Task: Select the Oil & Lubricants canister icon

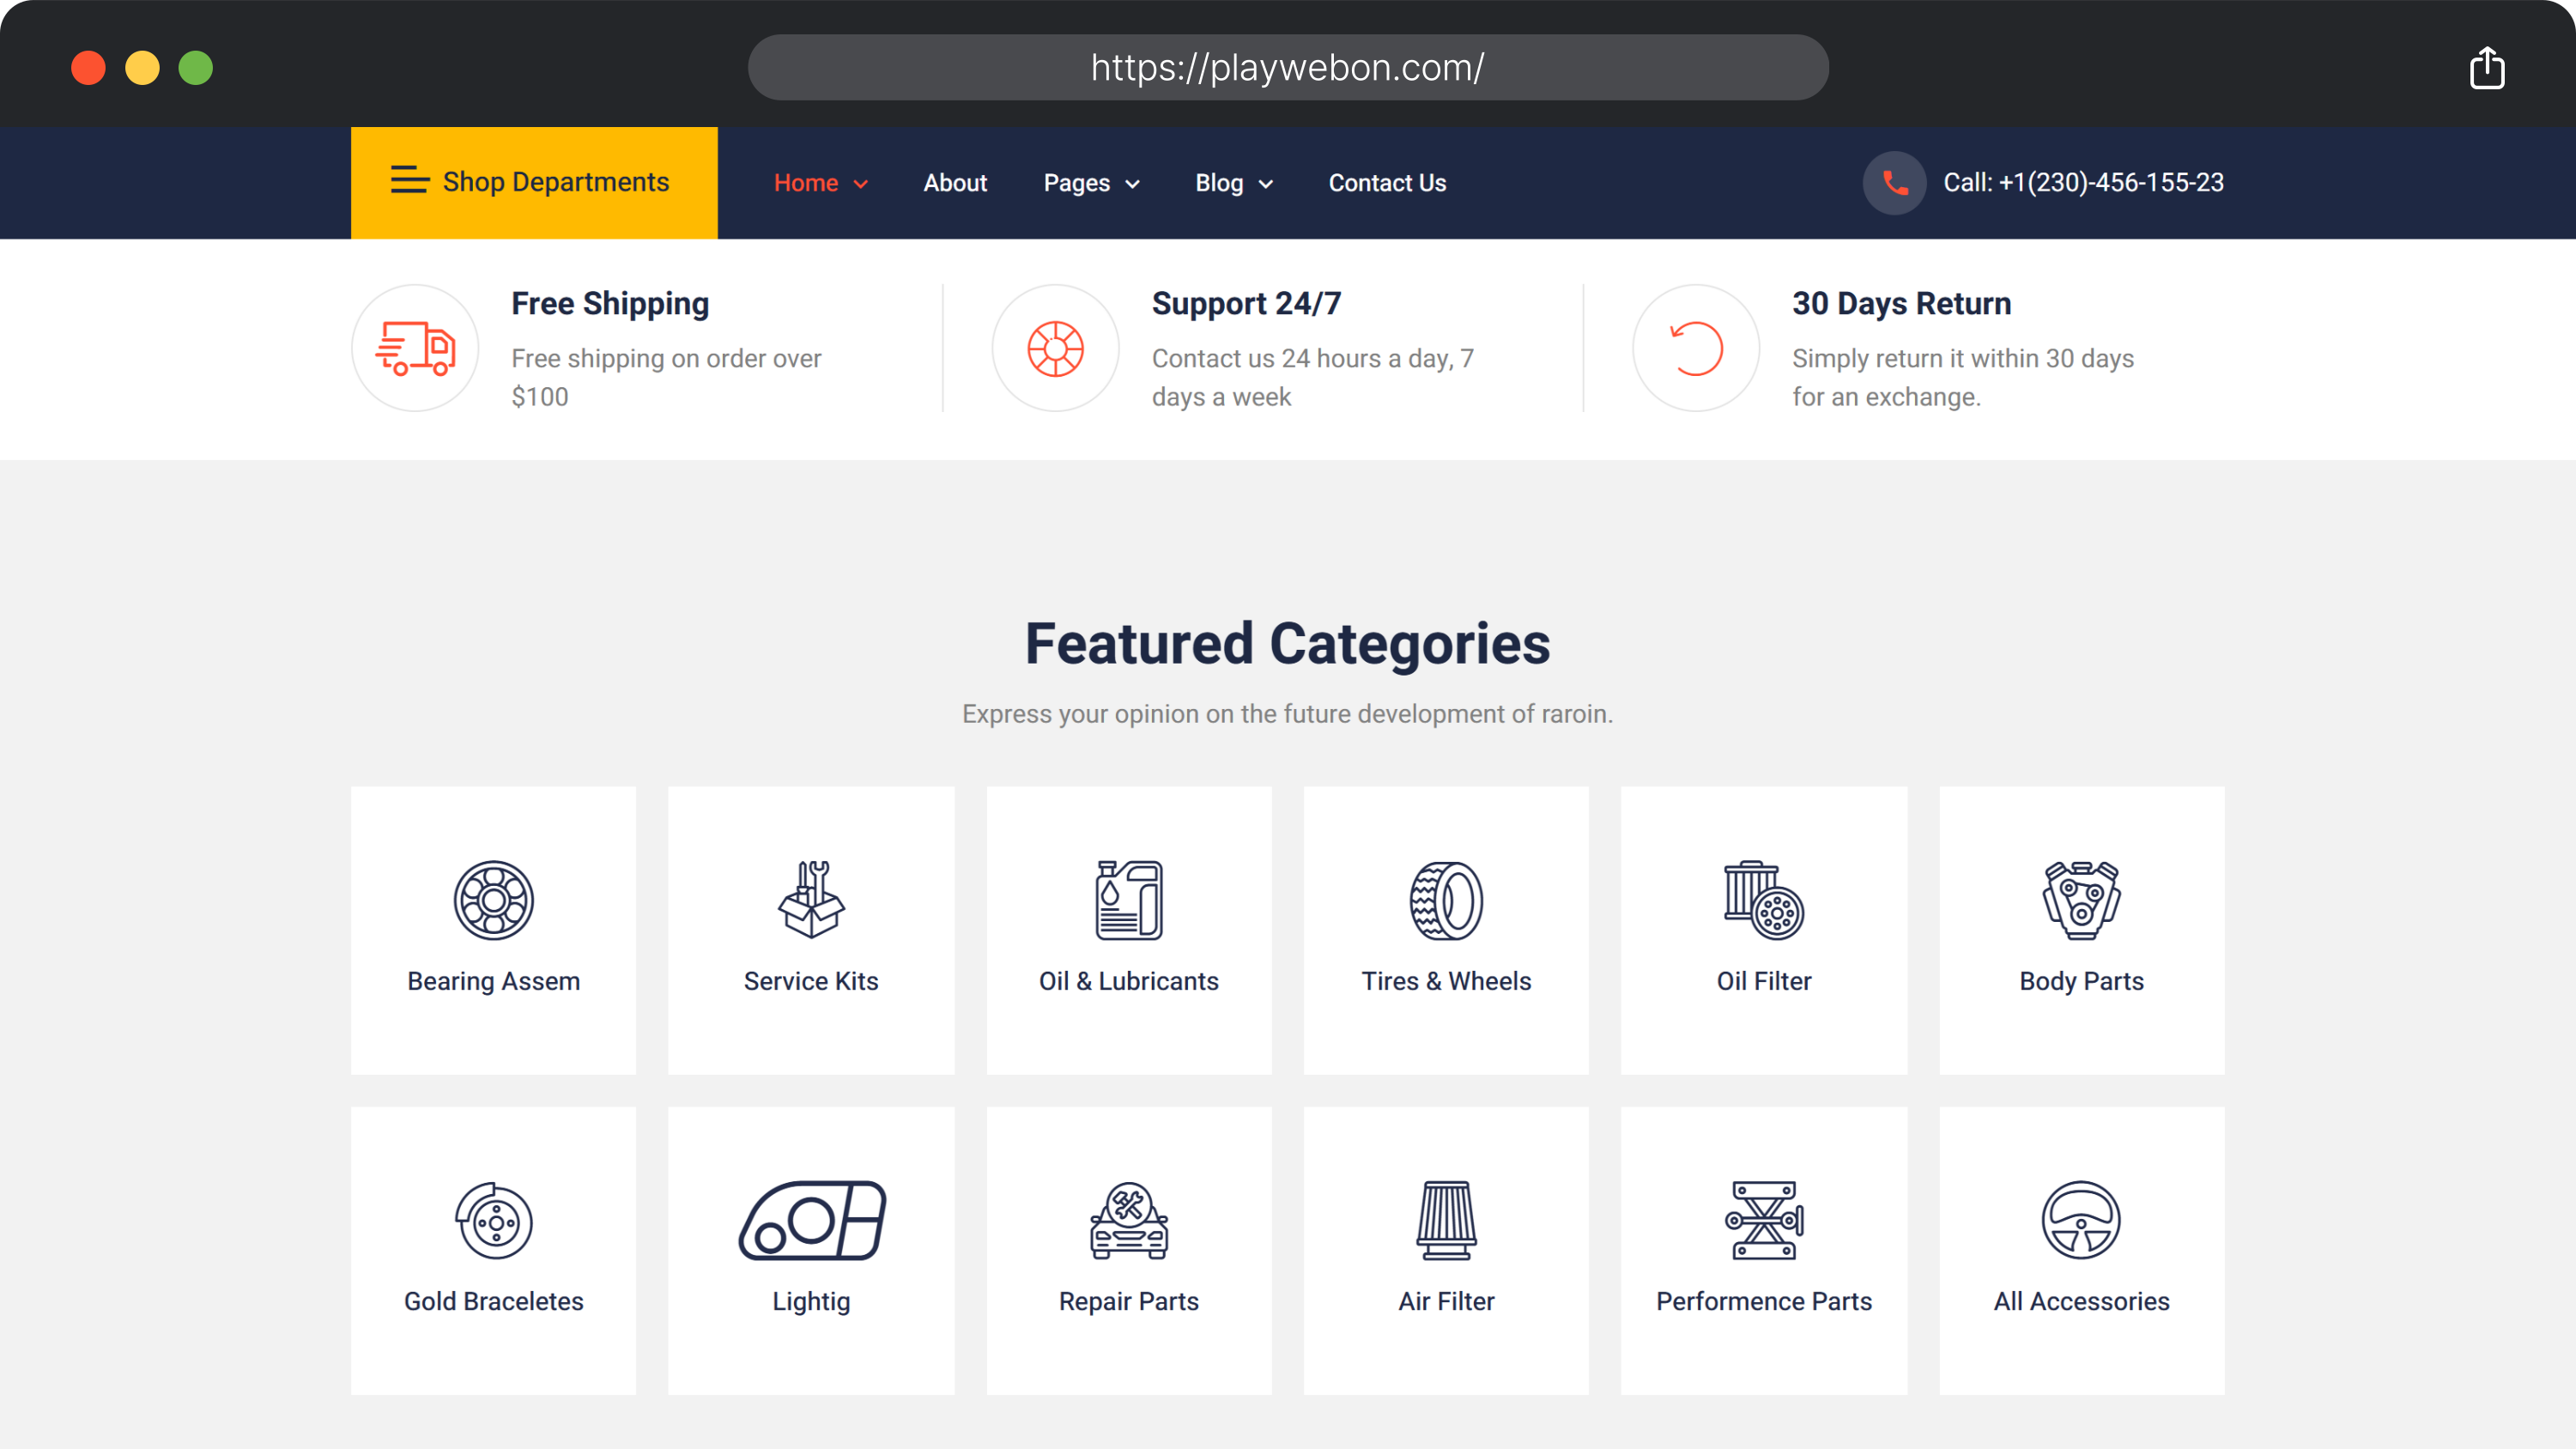Action: [1128, 900]
